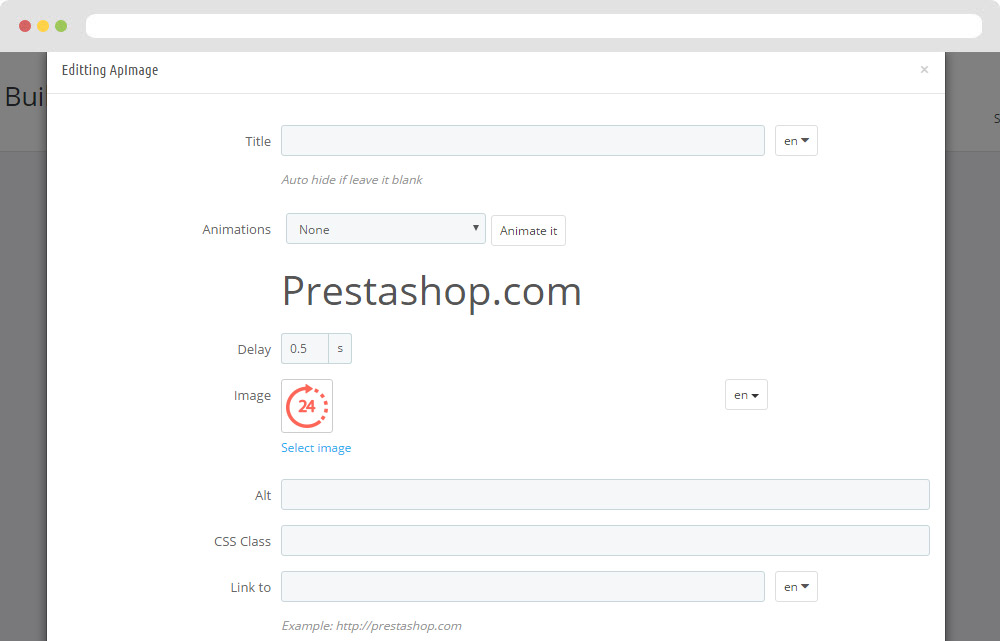Click the 'Example: http://prestashop.com' hint text
This screenshot has height=641, width=1000.
[x=372, y=626]
